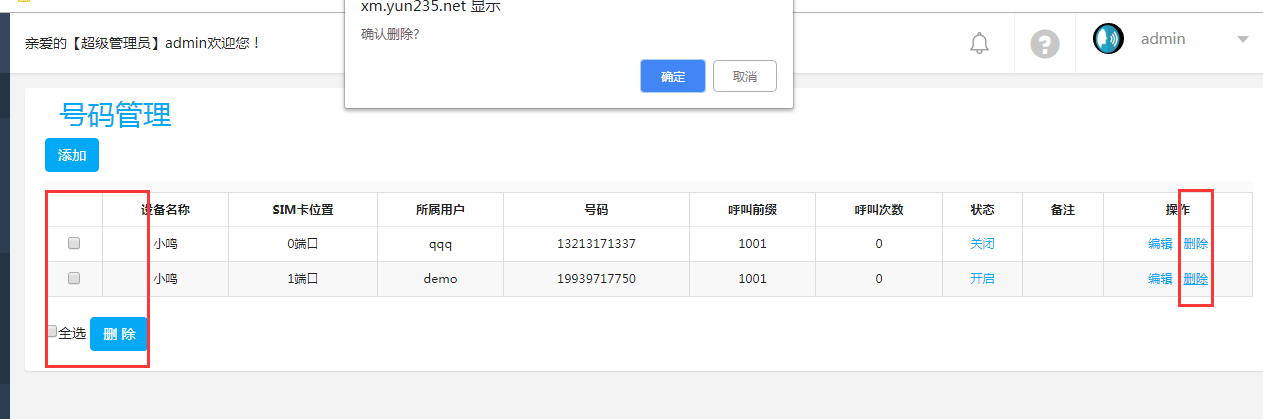Click 删除 link for number 19939717750
This screenshot has width=1263, height=419.
coord(1195,279)
